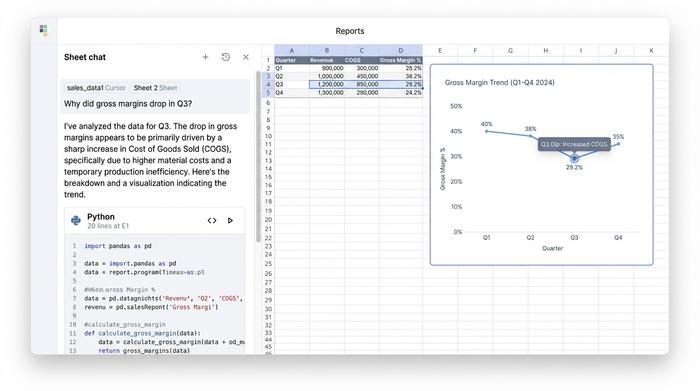
Task: Click the Sheet chat vertical scrollbar
Action: pos(258,156)
